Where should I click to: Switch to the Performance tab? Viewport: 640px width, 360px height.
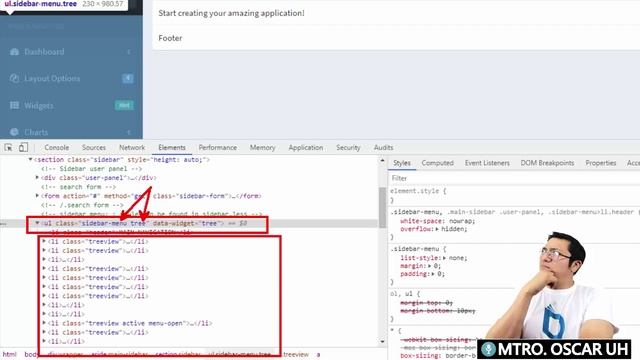click(218, 147)
